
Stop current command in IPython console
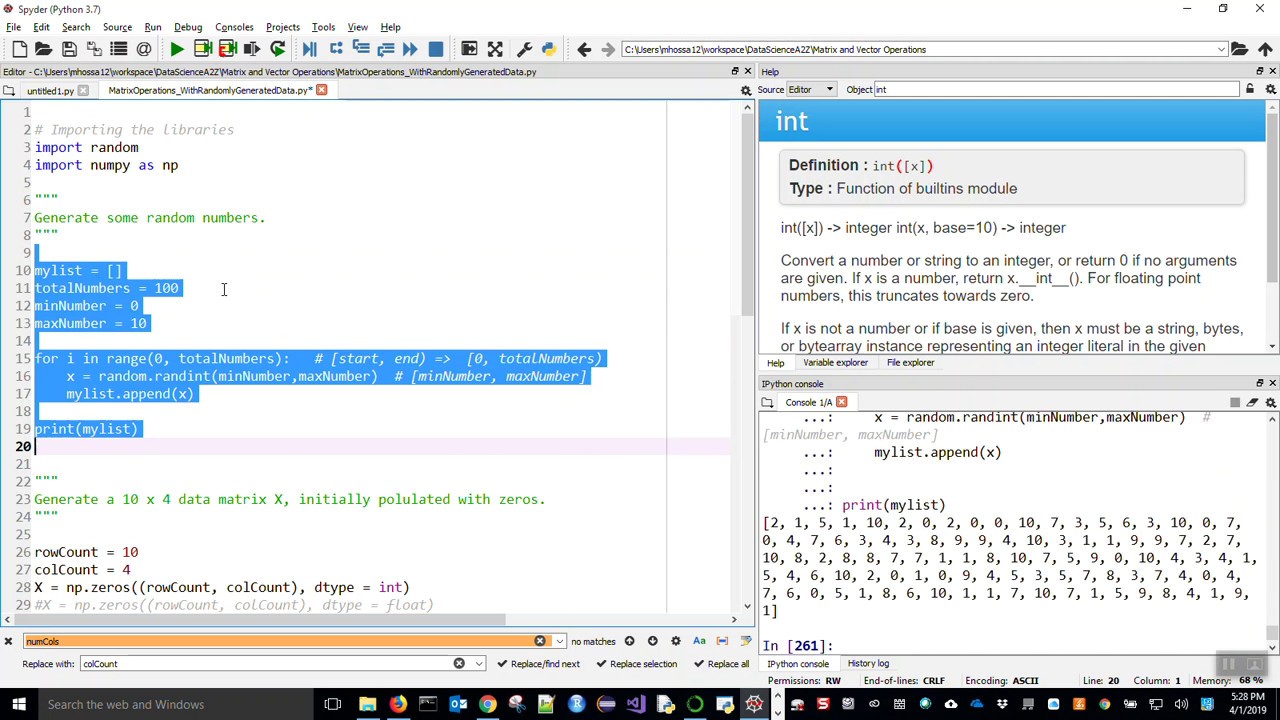pyautogui.click(x=1235, y=402)
